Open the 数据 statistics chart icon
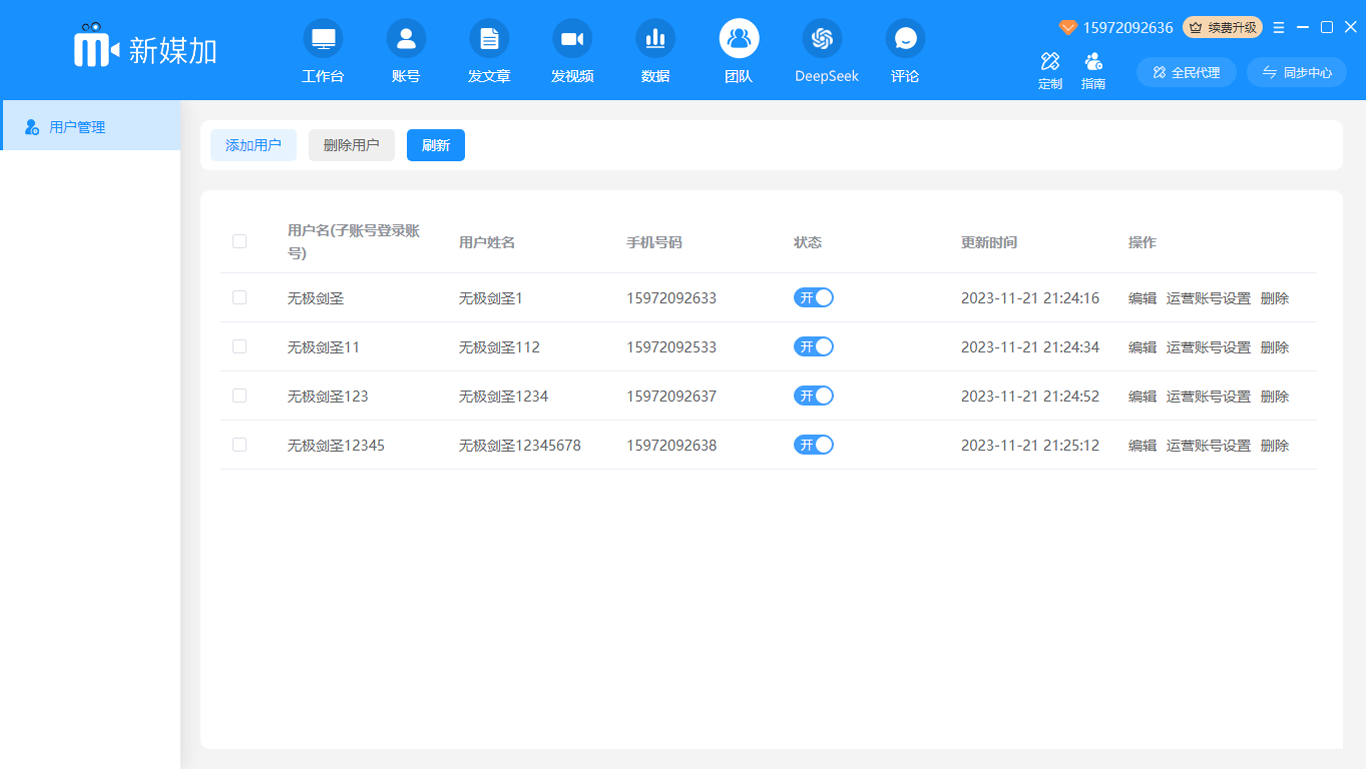The image size is (1366, 769). [x=655, y=40]
